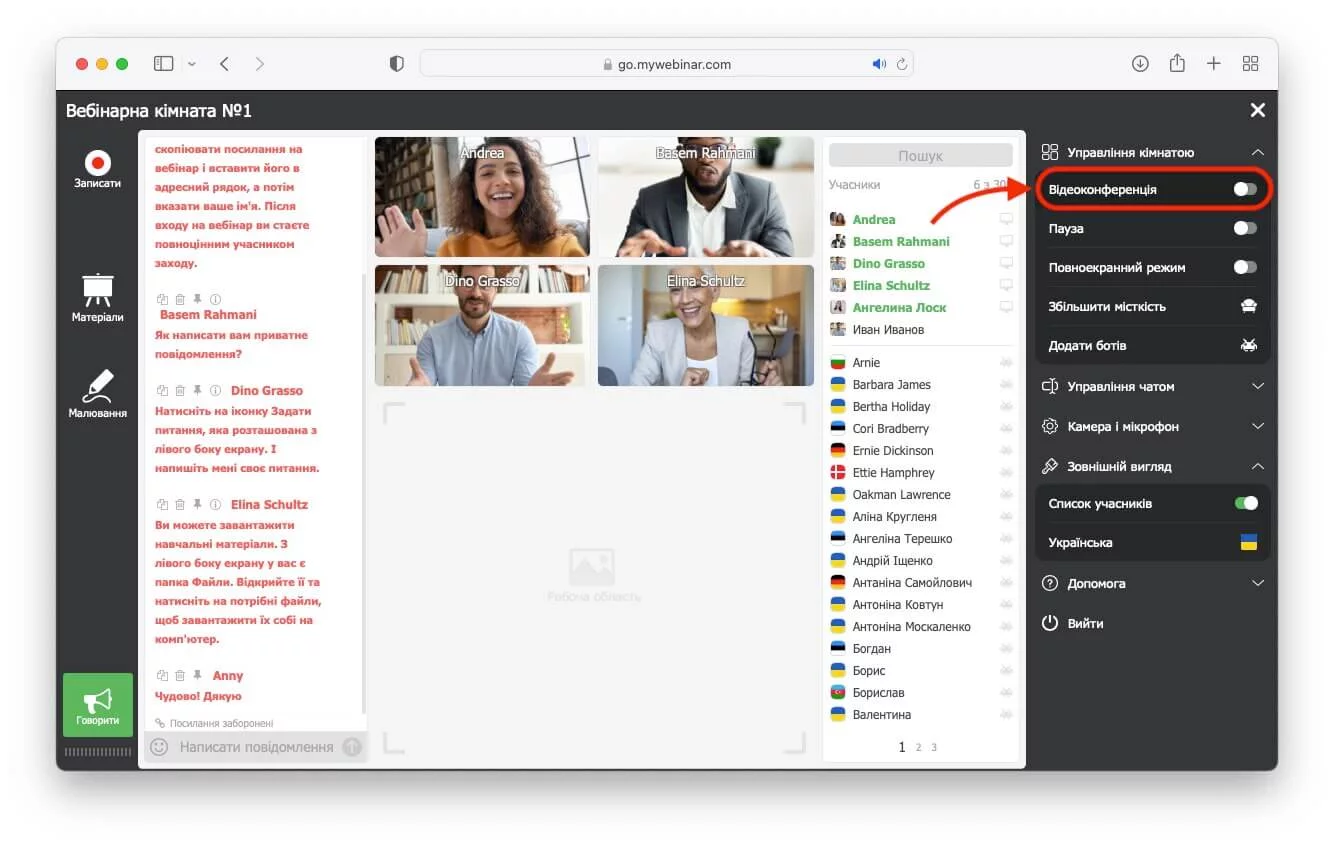Click the Записати record icon

[x=97, y=163]
